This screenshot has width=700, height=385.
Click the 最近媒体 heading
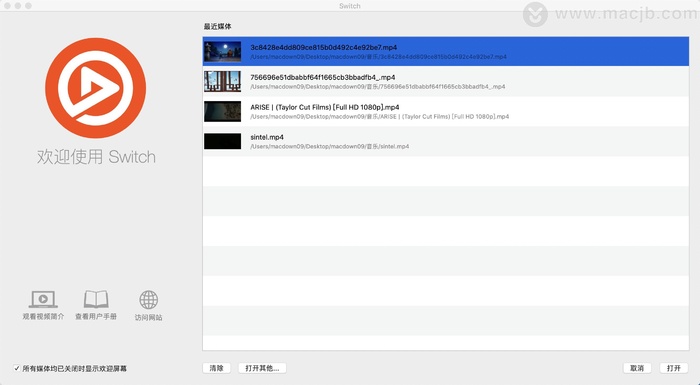point(218,27)
